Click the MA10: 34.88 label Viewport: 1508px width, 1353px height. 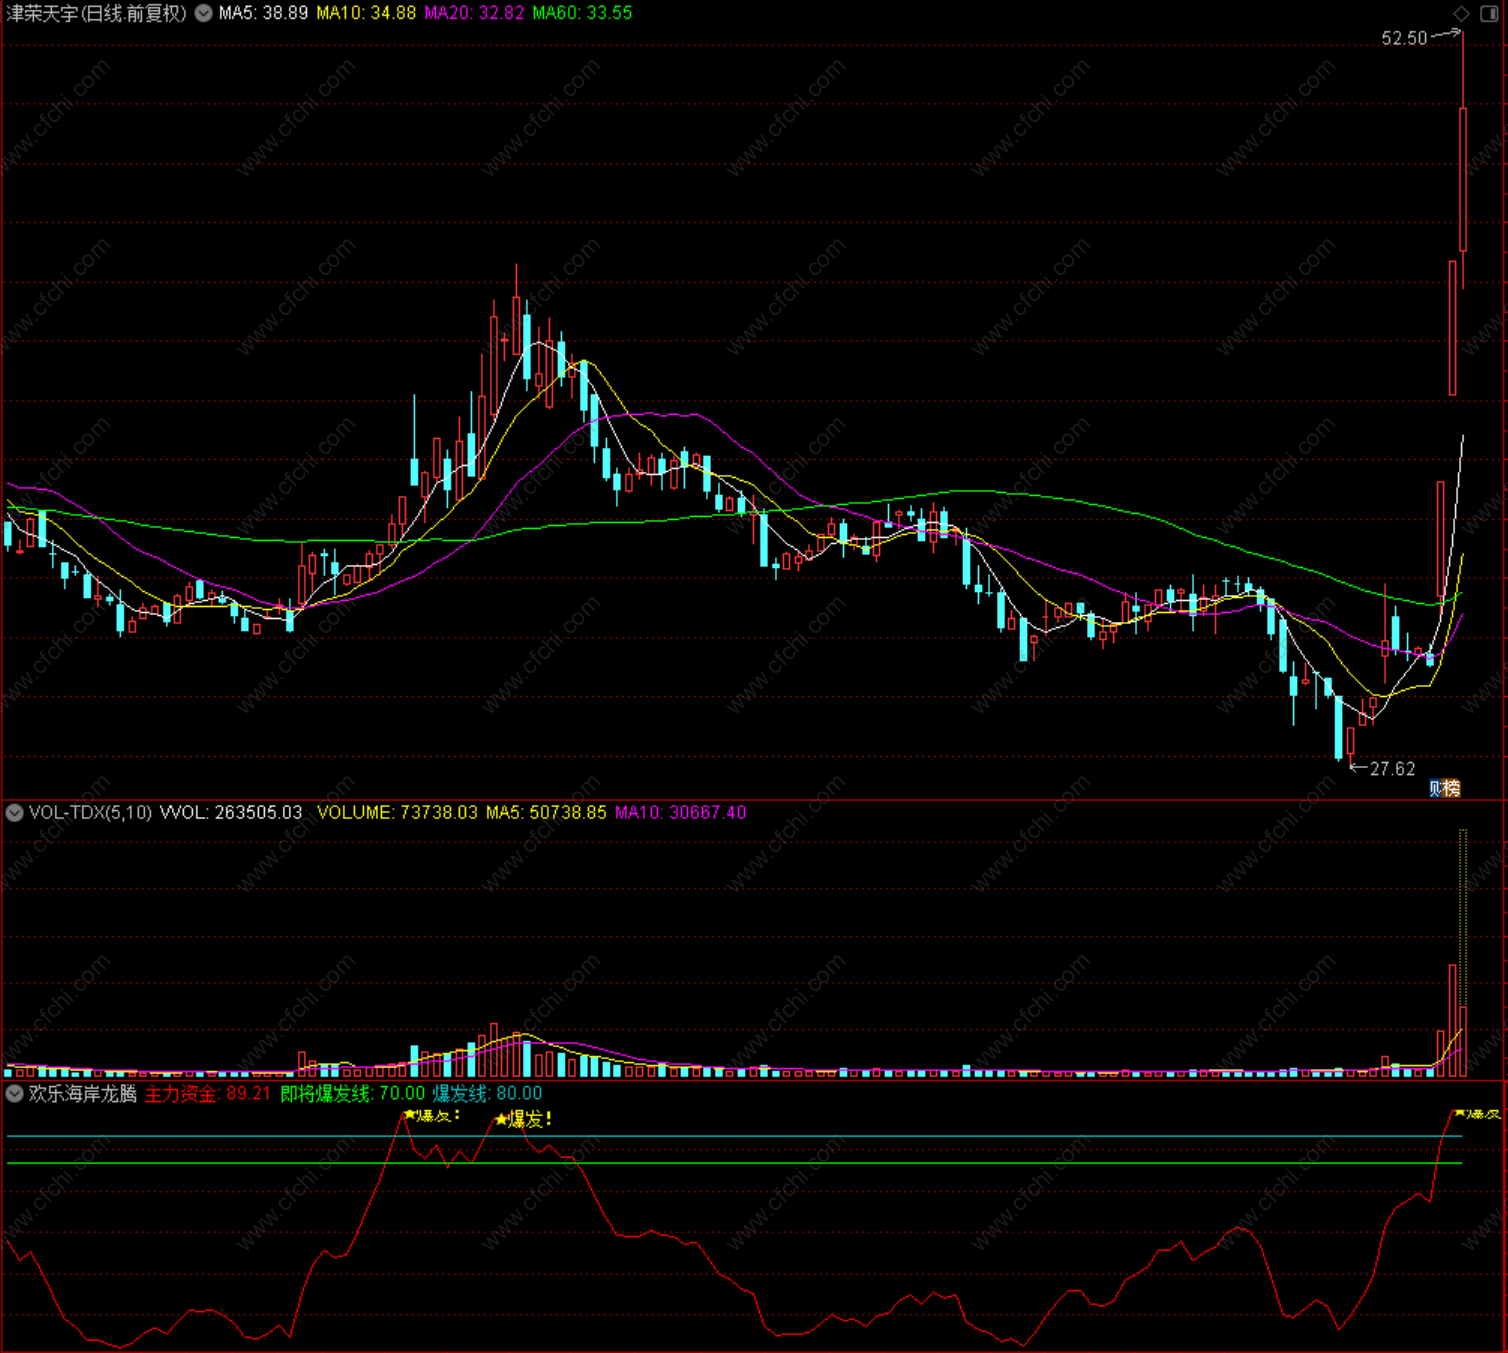pos(366,13)
